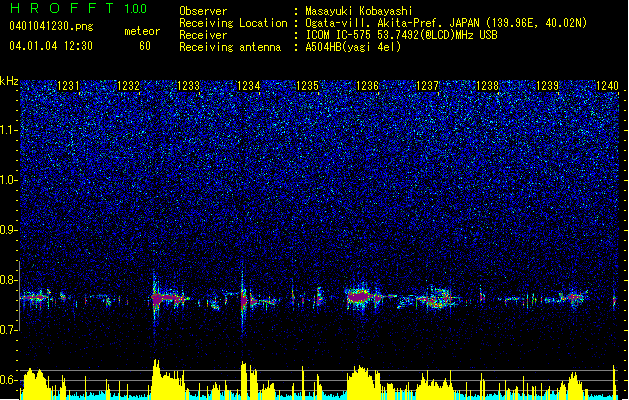Click the date stamp 04.01.04 12:30

click(51, 46)
